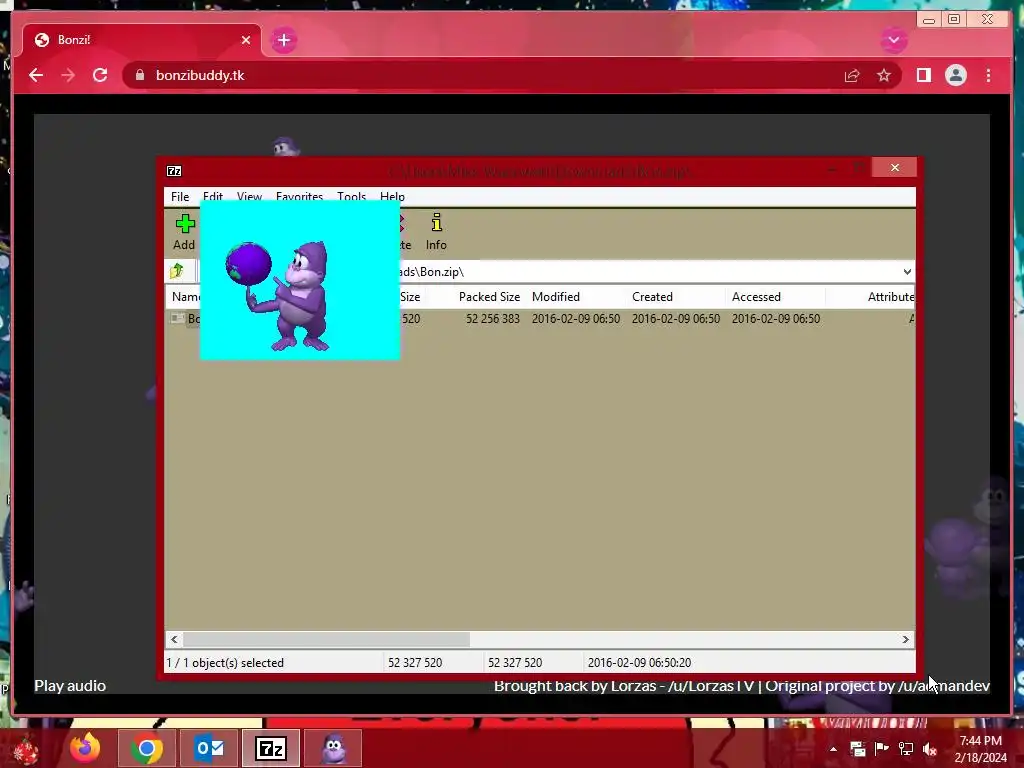This screenshot has width=1024, height=768.
Task: Open the network tray icon
Action: [x=906, y=749]
